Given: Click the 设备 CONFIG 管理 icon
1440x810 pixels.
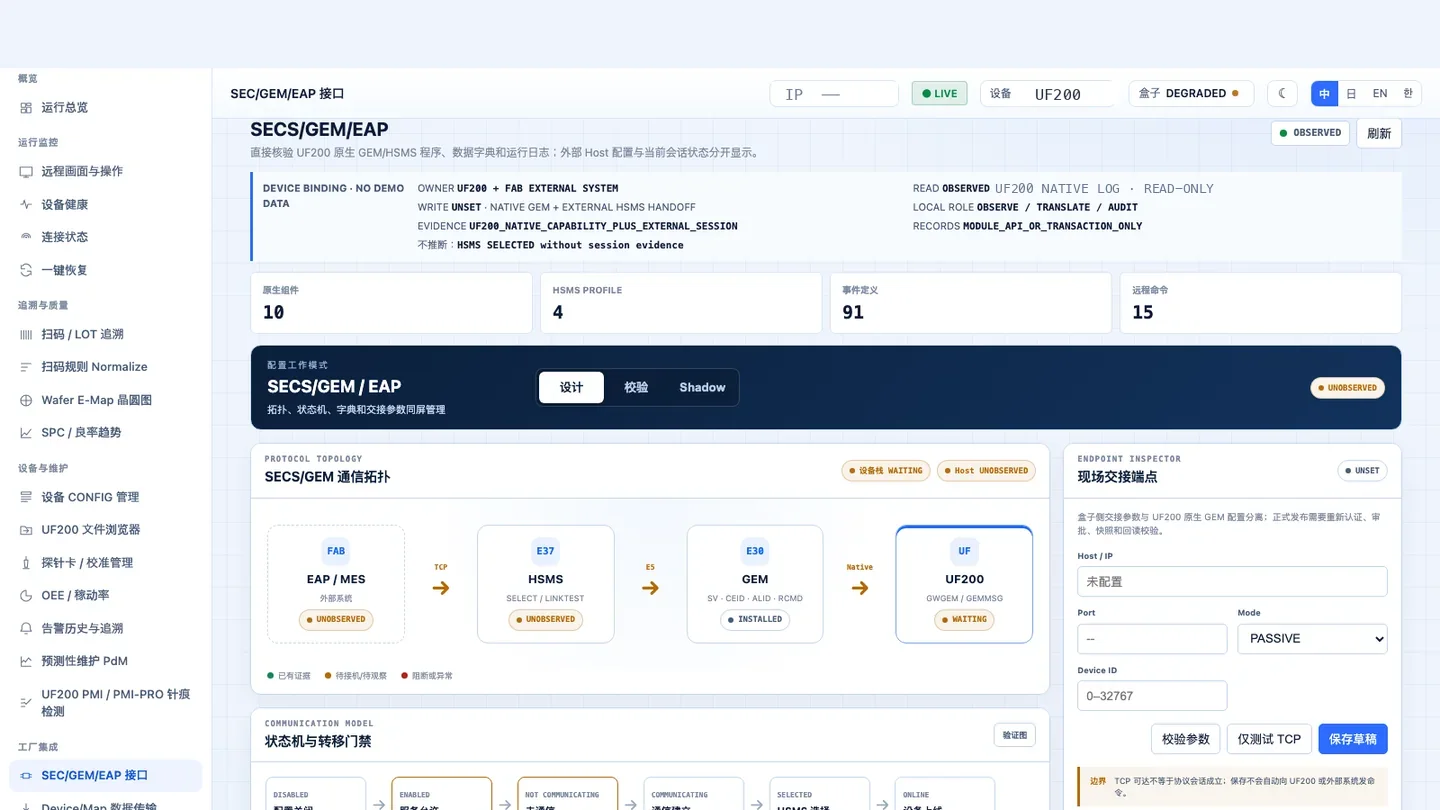Looking at the screenshot, I should [26, 497].
